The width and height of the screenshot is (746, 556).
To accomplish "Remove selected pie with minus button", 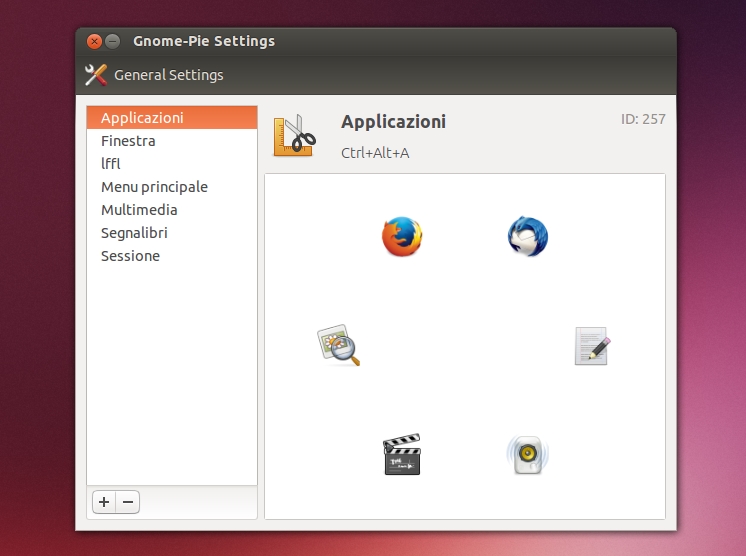I will pyautogui.click(x=128, y=502).
